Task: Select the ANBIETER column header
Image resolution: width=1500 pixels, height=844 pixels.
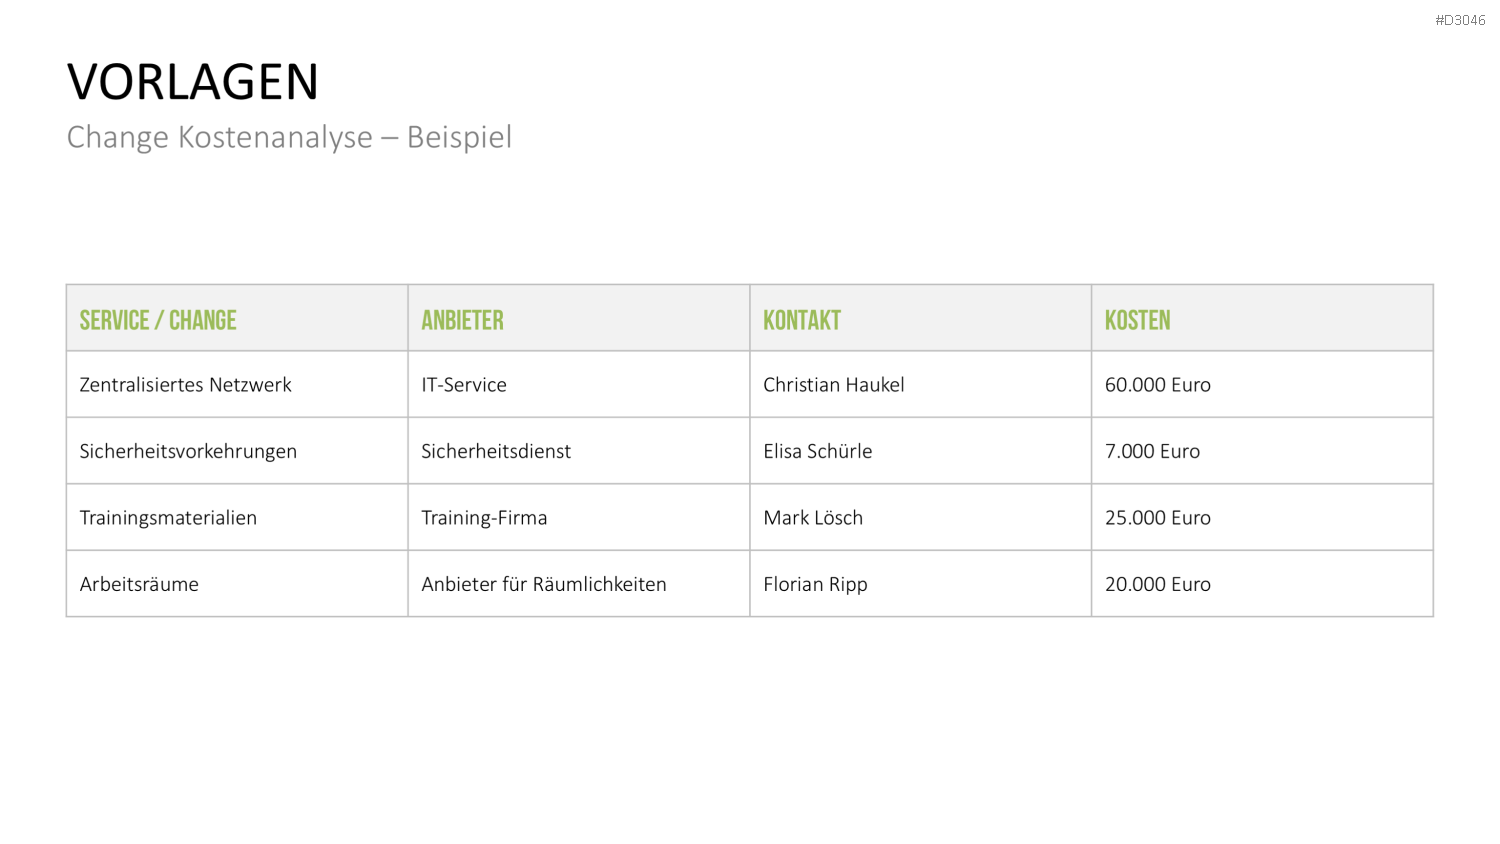Action: (579, 318)
